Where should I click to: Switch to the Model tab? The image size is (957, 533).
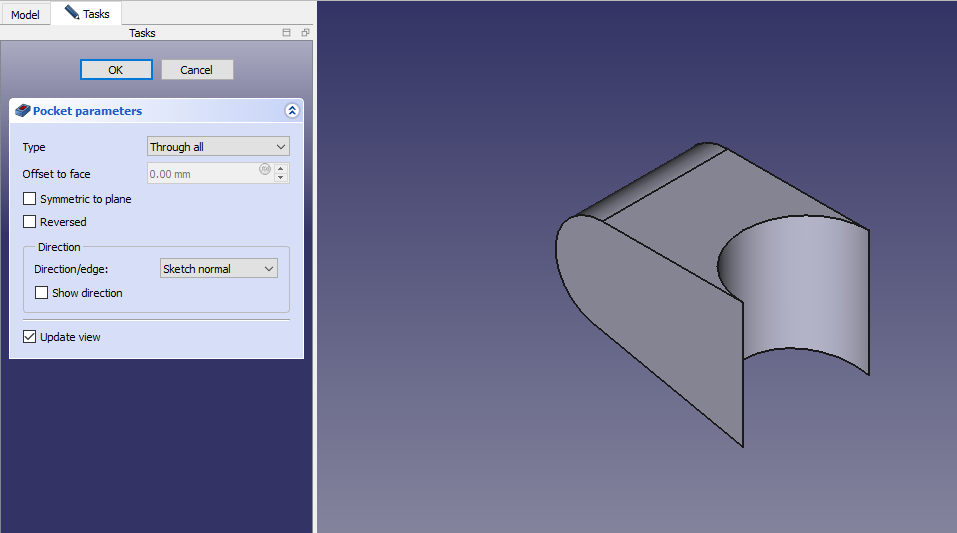pos(25,15)
